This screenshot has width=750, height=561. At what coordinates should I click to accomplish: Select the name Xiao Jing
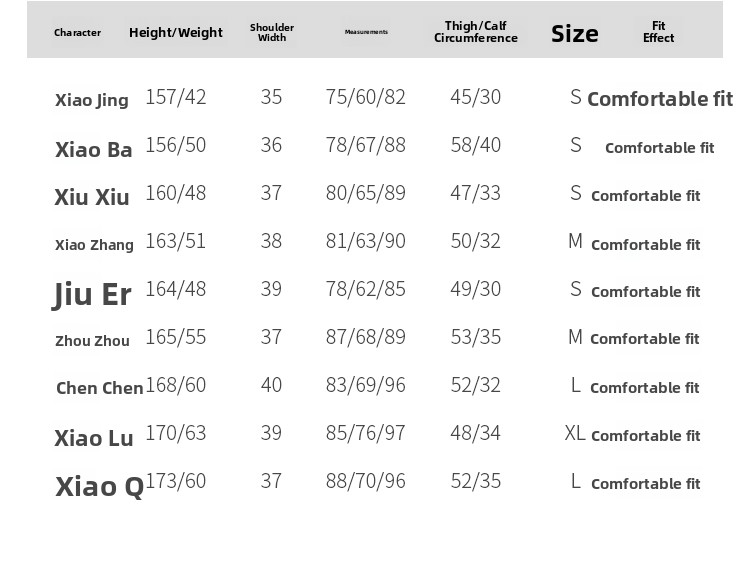pos(92,100)
